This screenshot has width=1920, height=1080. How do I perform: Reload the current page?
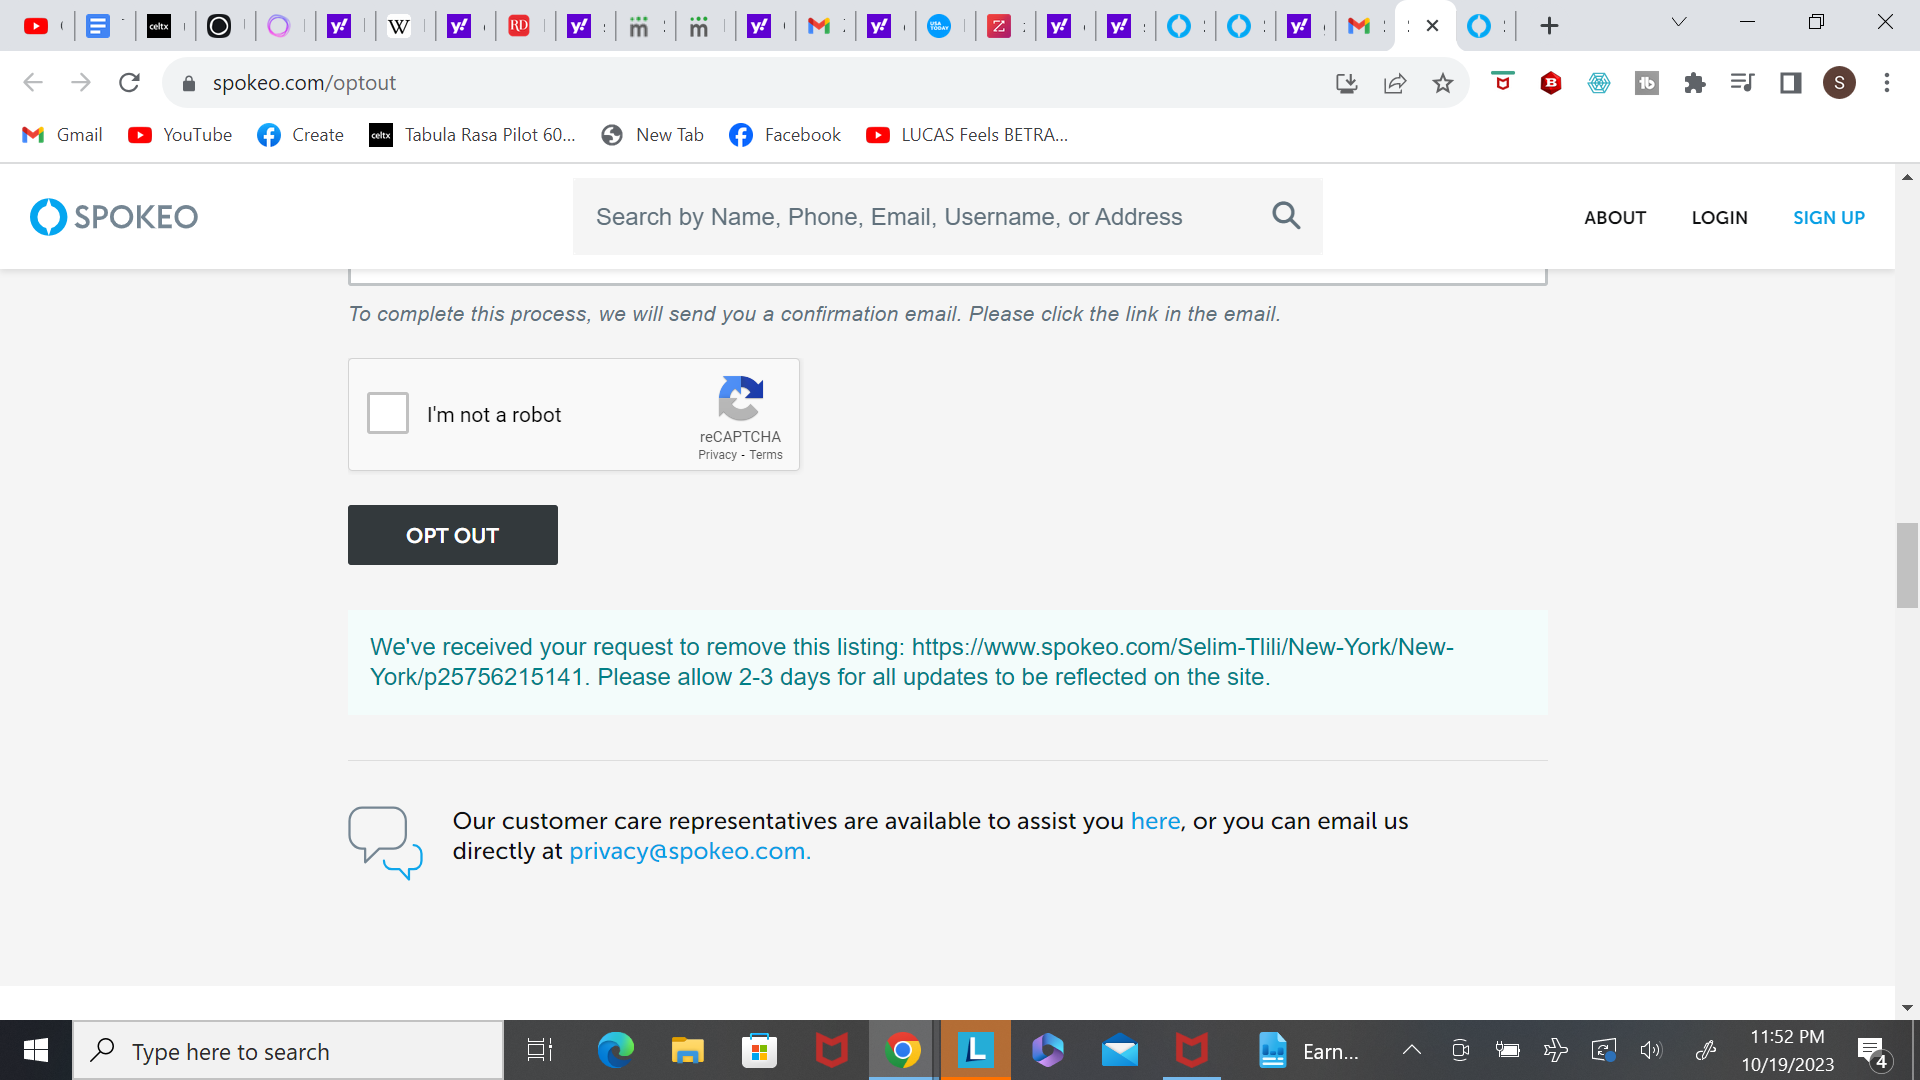pos(129,83)
